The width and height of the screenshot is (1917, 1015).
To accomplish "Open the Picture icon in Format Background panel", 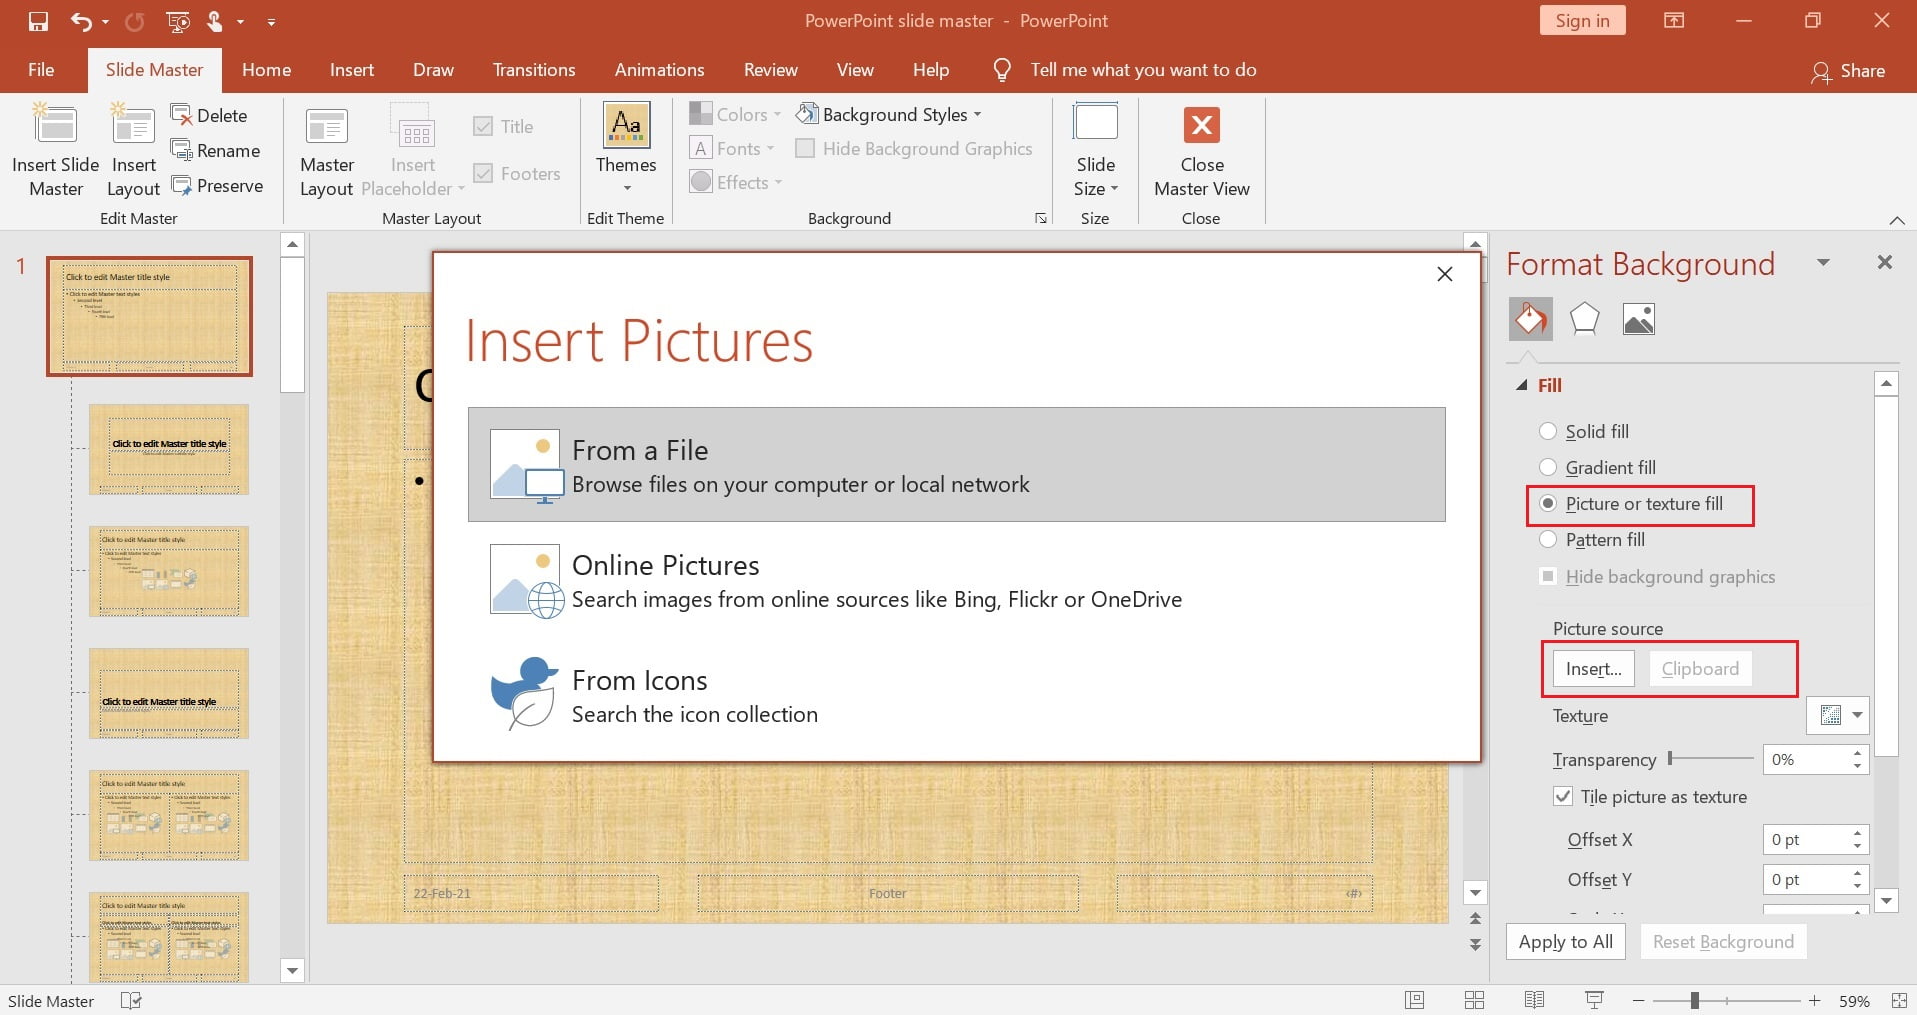I will pyautogui.click(x=1639, y=318).
